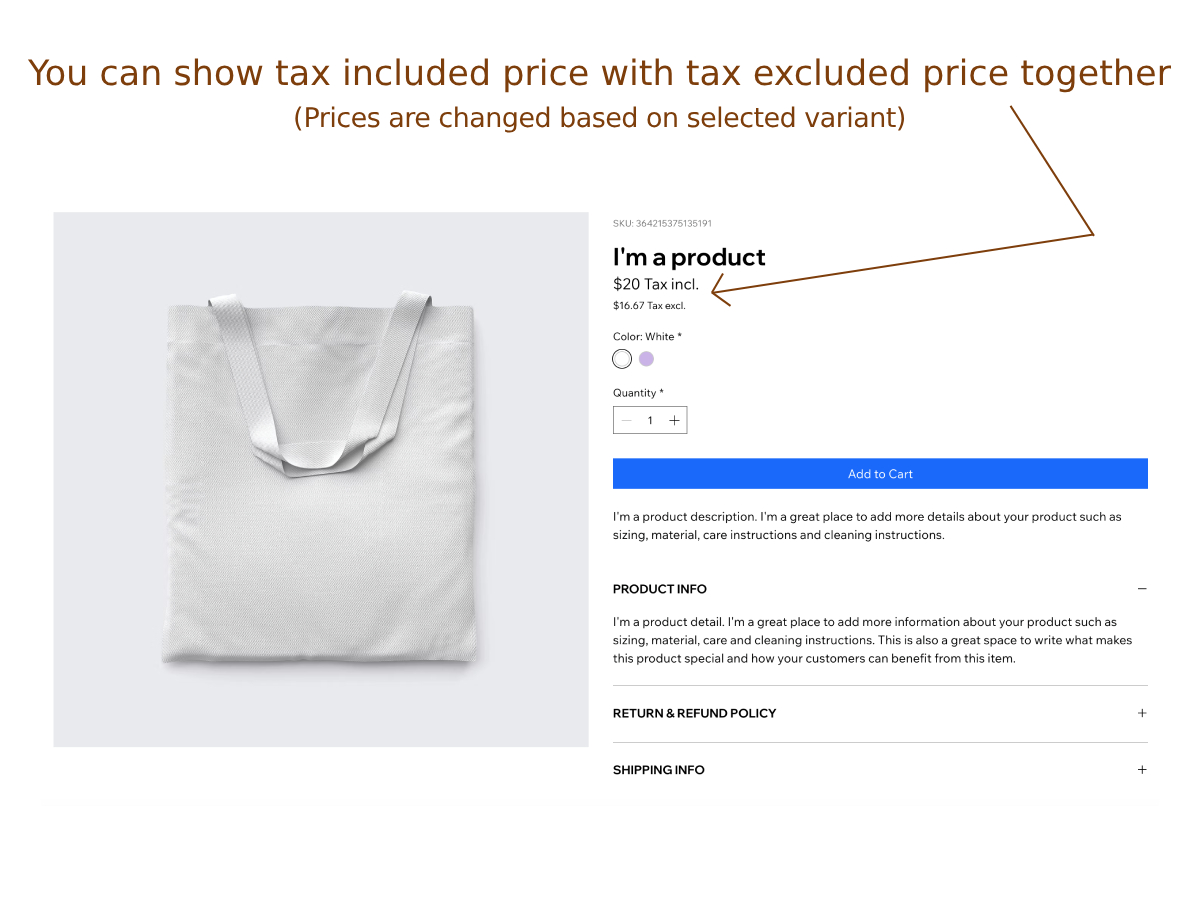Viewport: 1200px width, 900px height.
Task: Click the Quantity label
Action: (638, 393)
